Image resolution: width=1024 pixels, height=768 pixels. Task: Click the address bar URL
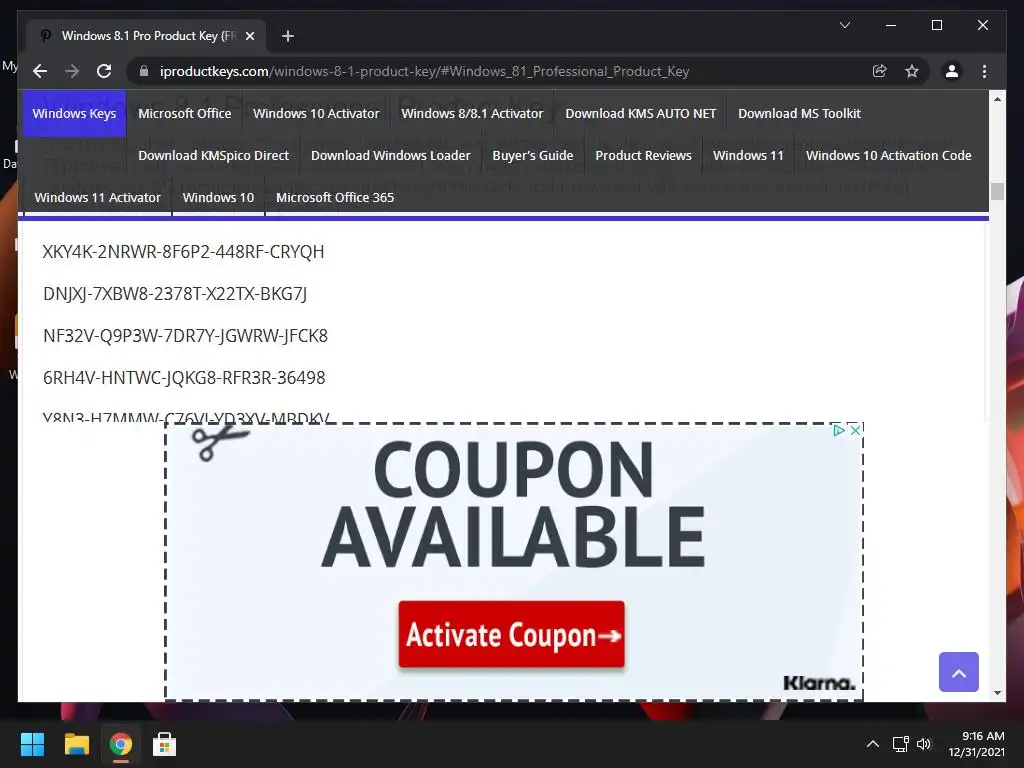(424, 71)
